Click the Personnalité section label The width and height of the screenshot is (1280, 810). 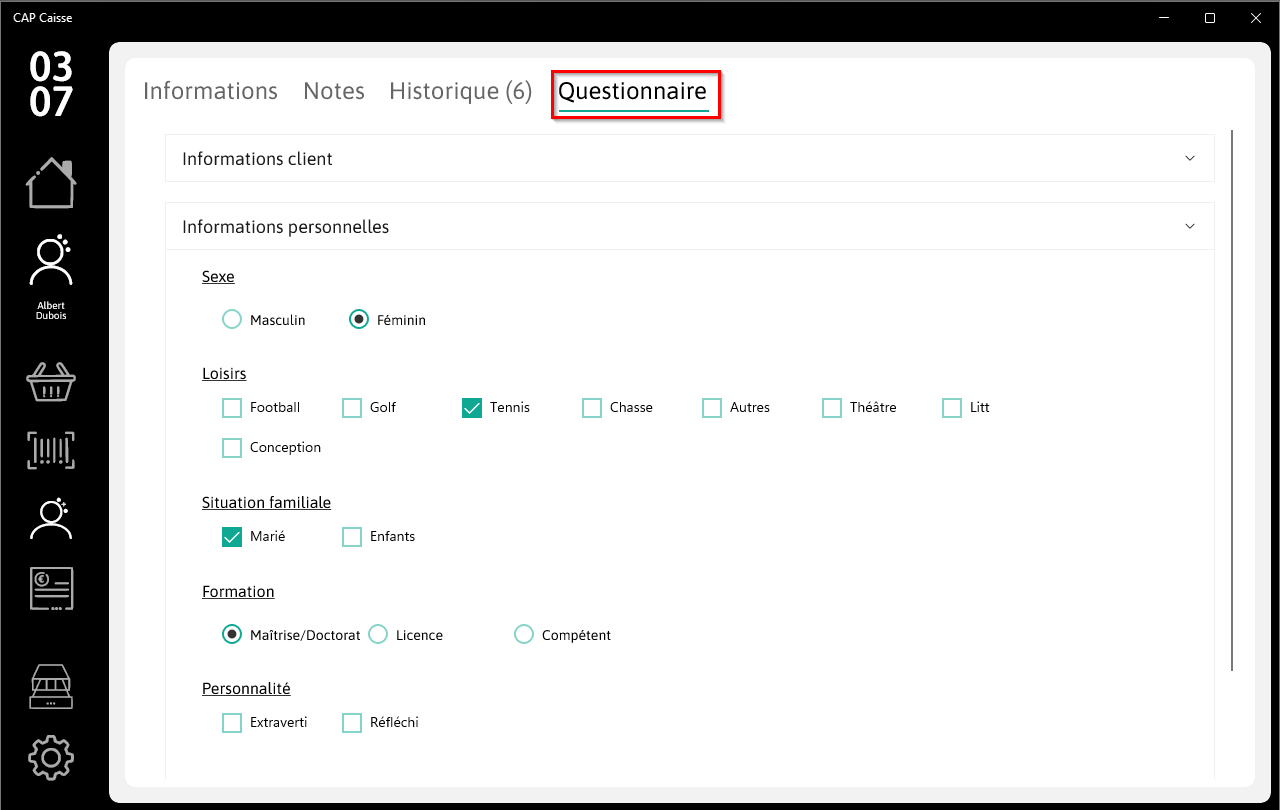[246, 689]
